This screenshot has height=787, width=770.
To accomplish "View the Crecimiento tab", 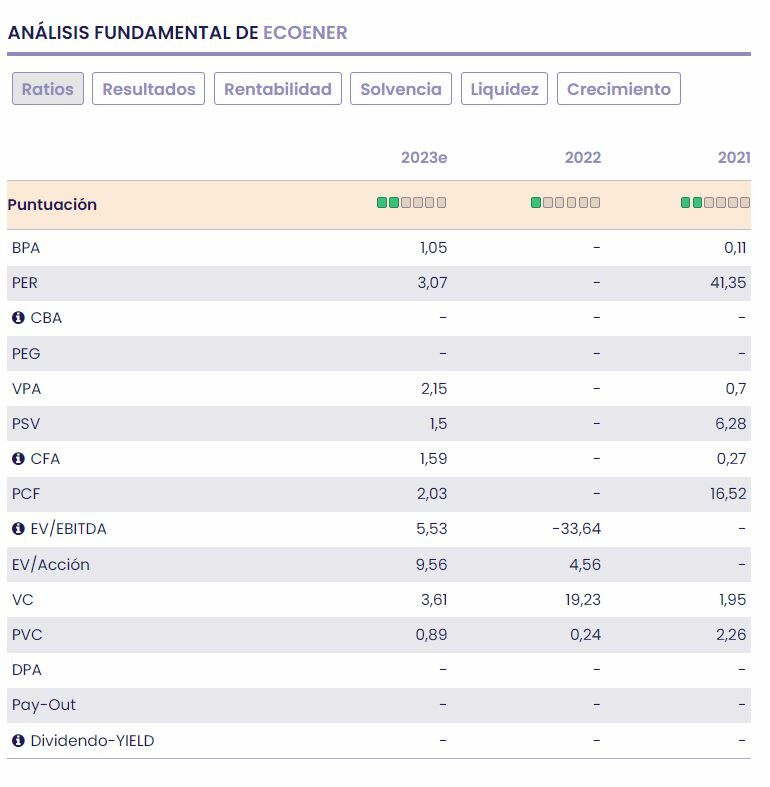I will click(x=619, y=89).
